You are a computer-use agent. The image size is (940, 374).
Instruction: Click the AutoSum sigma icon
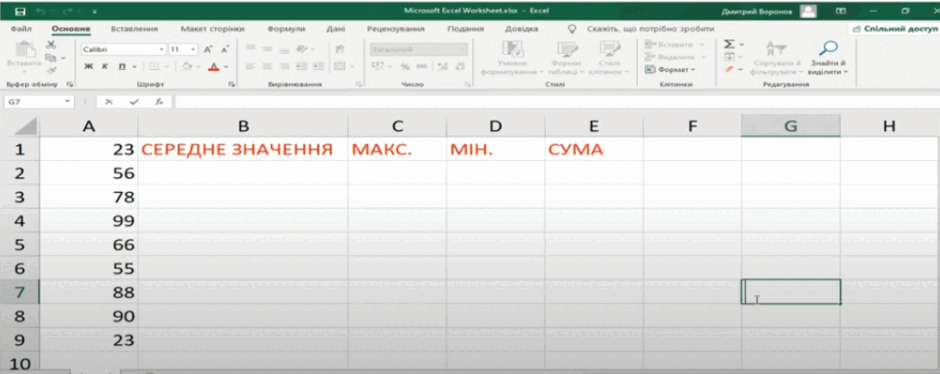click(729, 45)
